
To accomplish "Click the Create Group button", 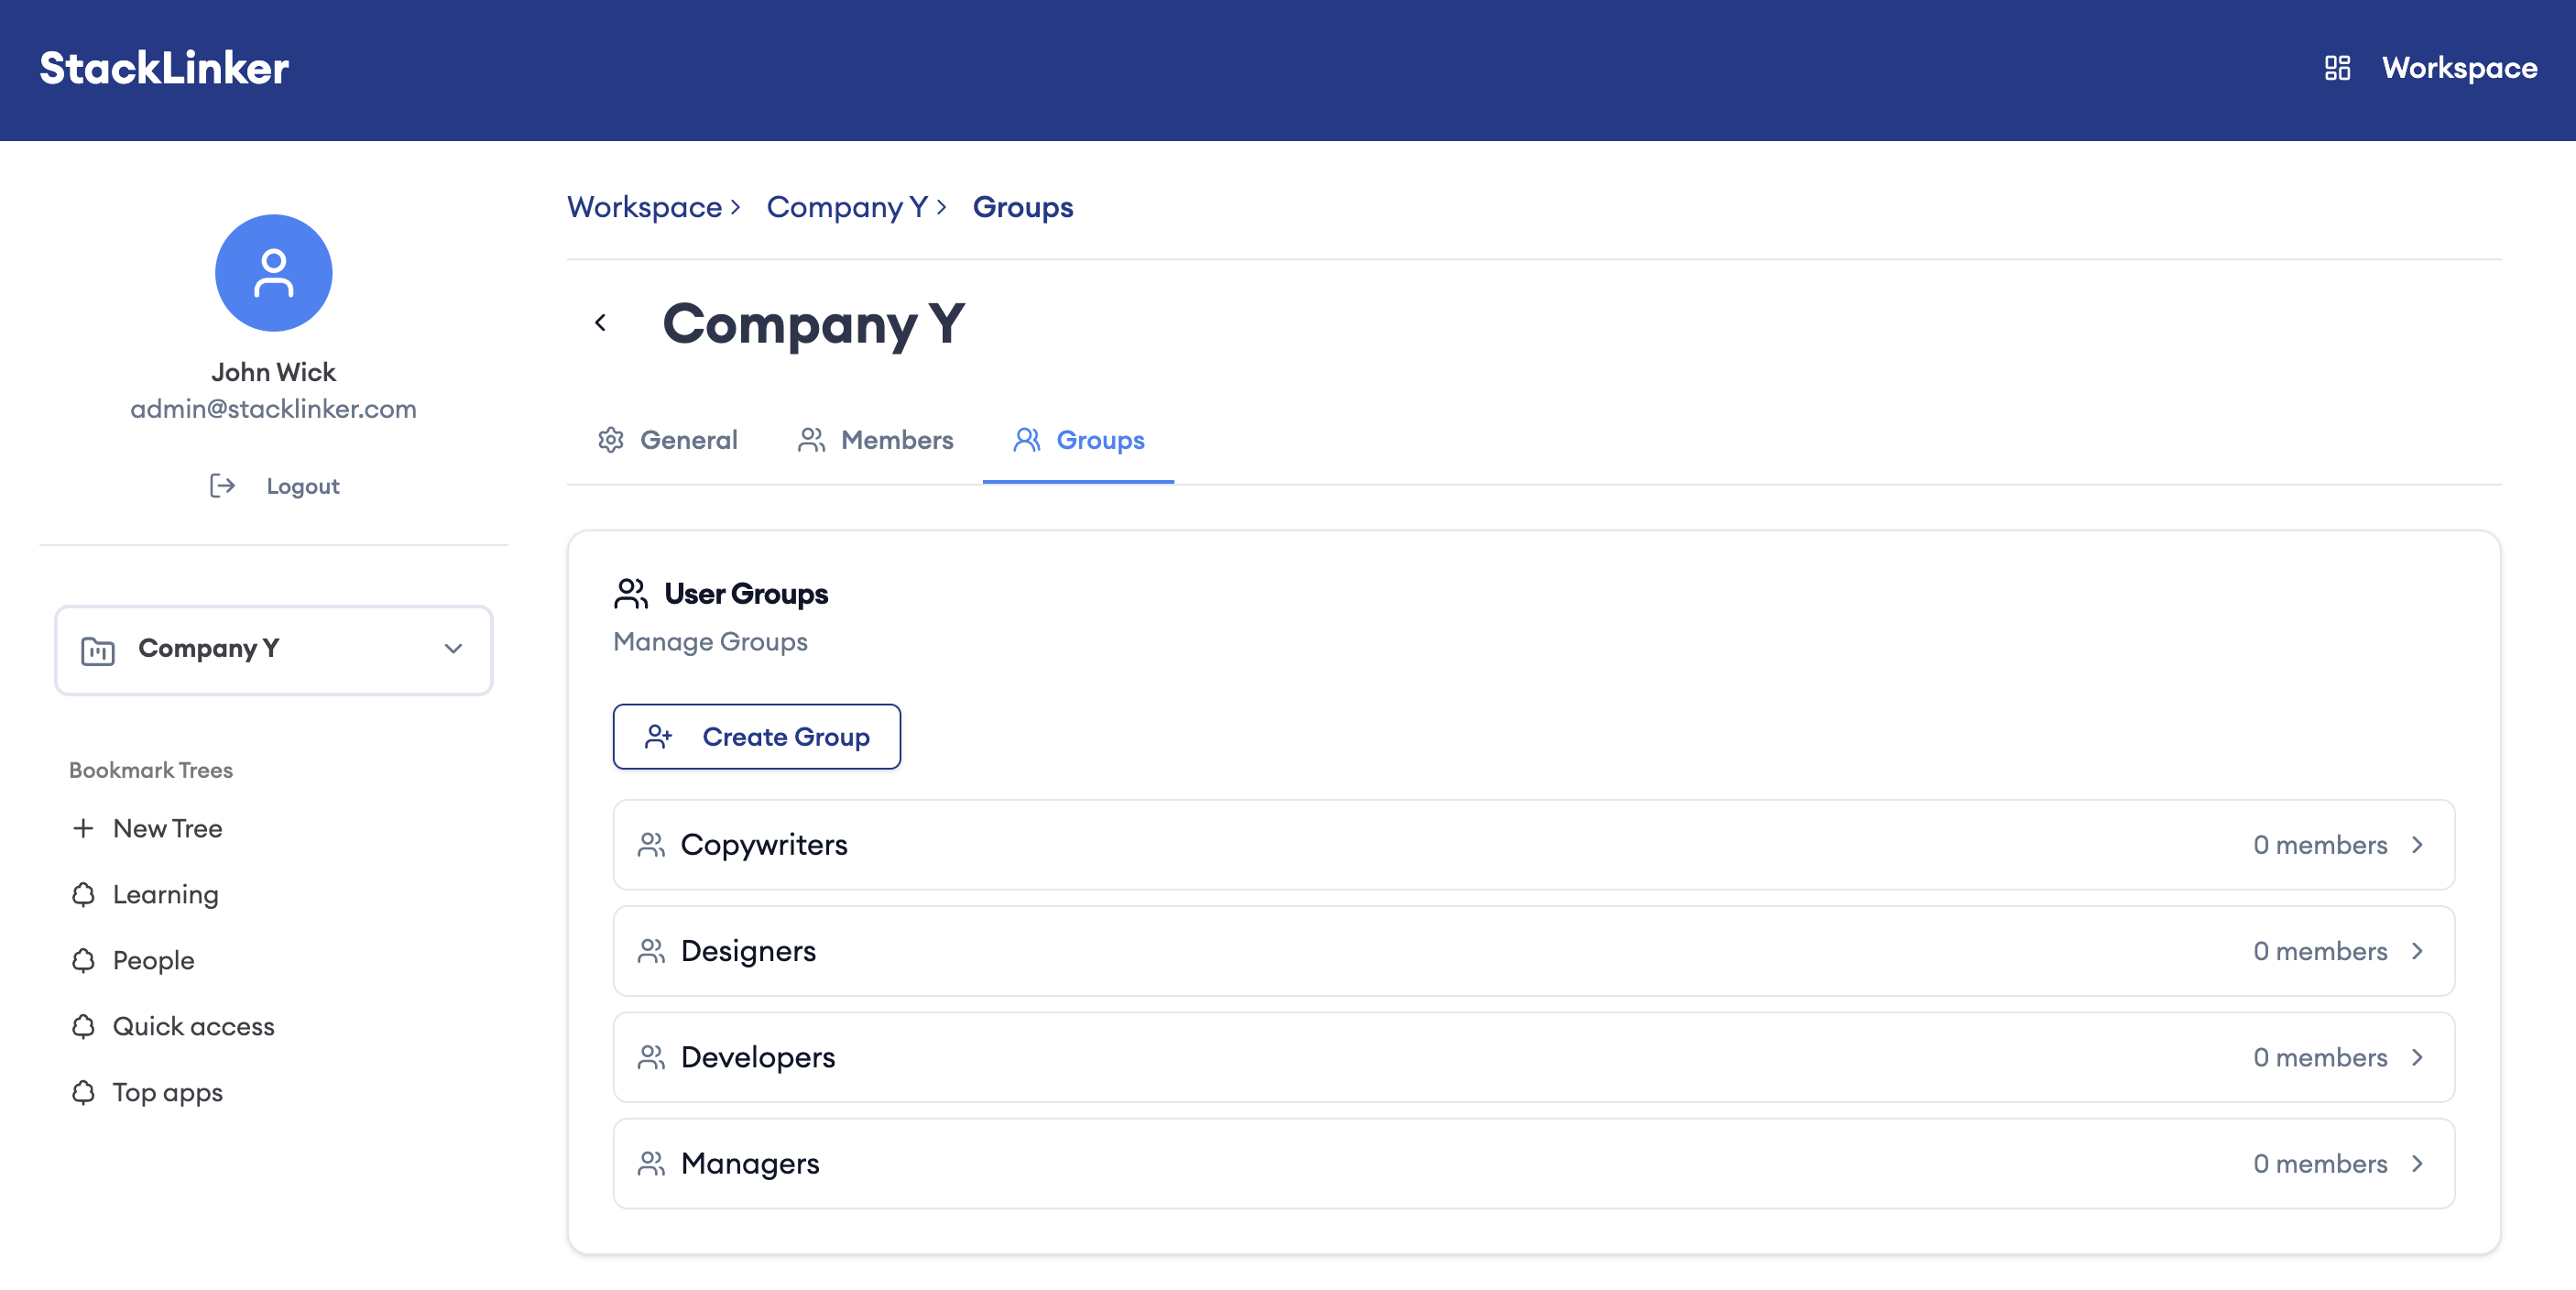I will (x=757, y=737).
